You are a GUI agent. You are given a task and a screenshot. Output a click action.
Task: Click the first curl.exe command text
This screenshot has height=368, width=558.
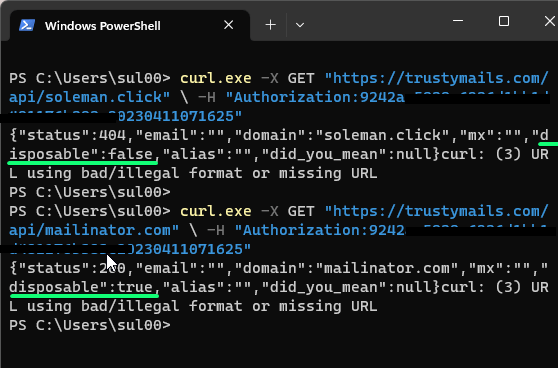[x=216, y=78]
